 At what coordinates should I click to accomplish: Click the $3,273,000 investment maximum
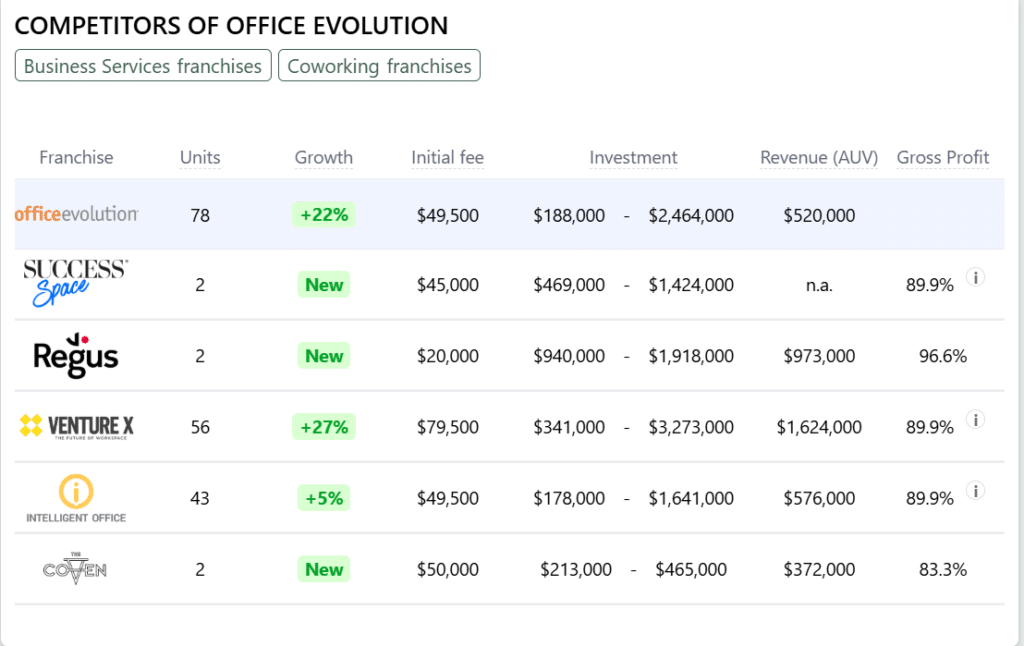691,427
